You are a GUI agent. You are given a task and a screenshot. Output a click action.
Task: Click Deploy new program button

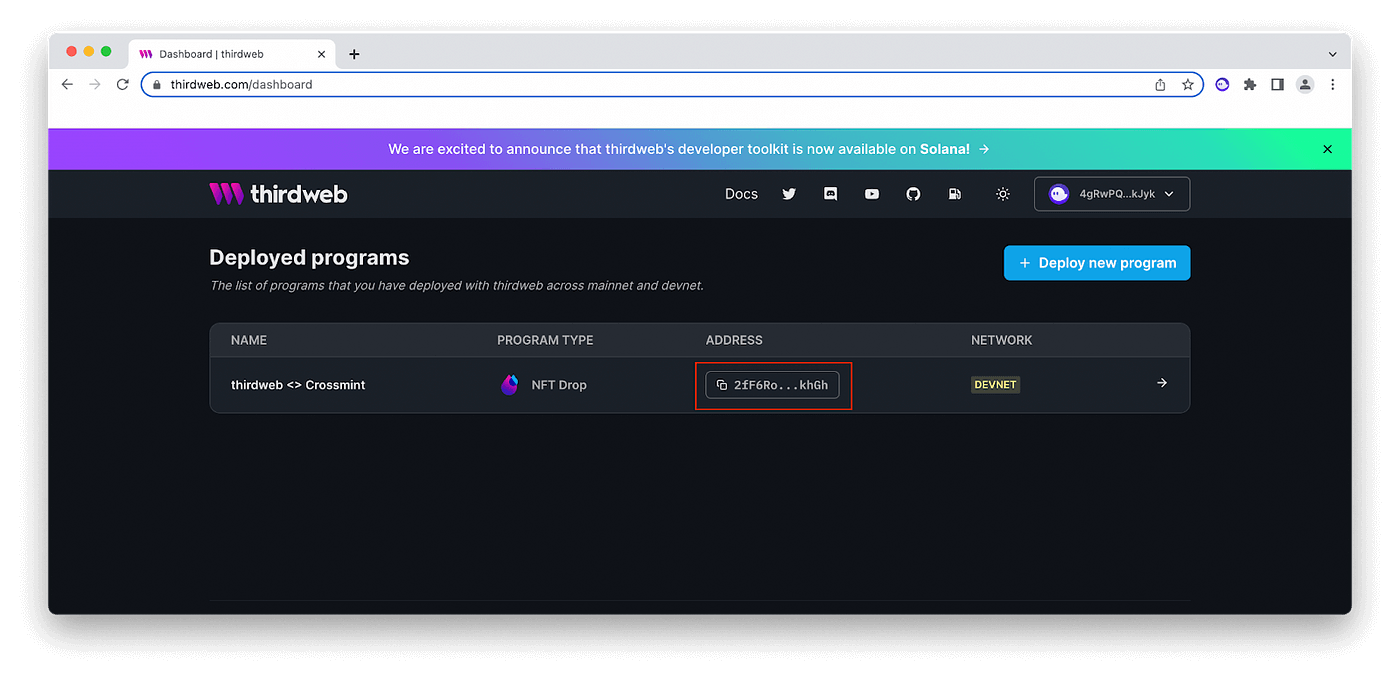[1097, 263]
